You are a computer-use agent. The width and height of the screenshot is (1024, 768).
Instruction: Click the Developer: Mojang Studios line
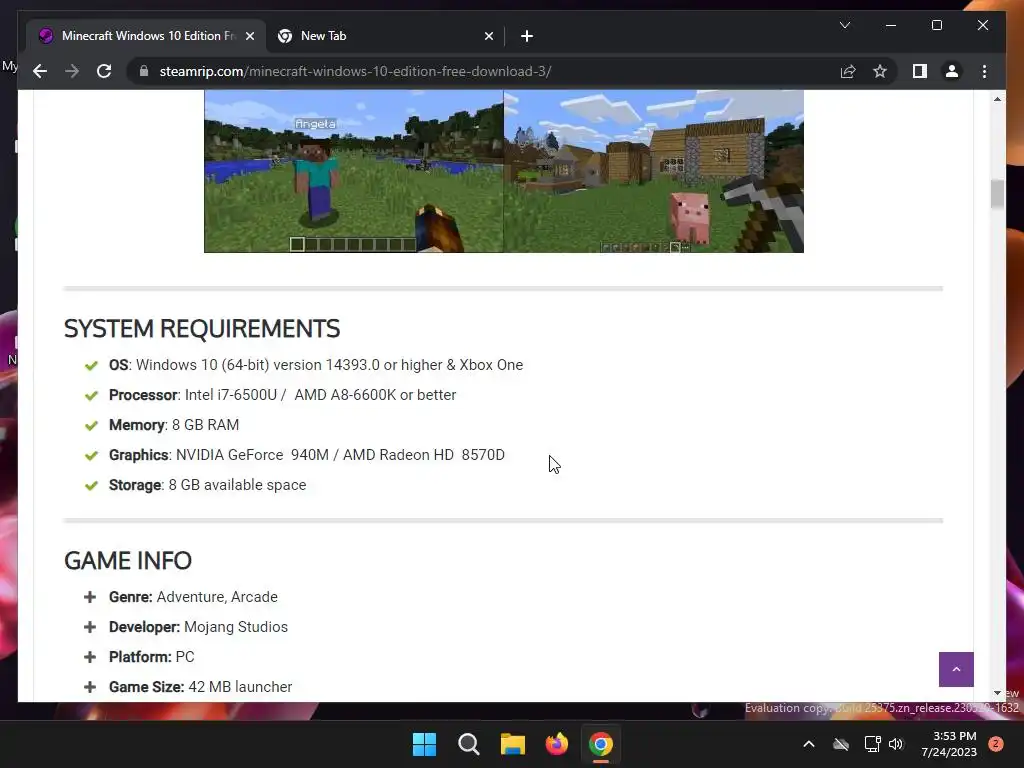click(199, 627)
